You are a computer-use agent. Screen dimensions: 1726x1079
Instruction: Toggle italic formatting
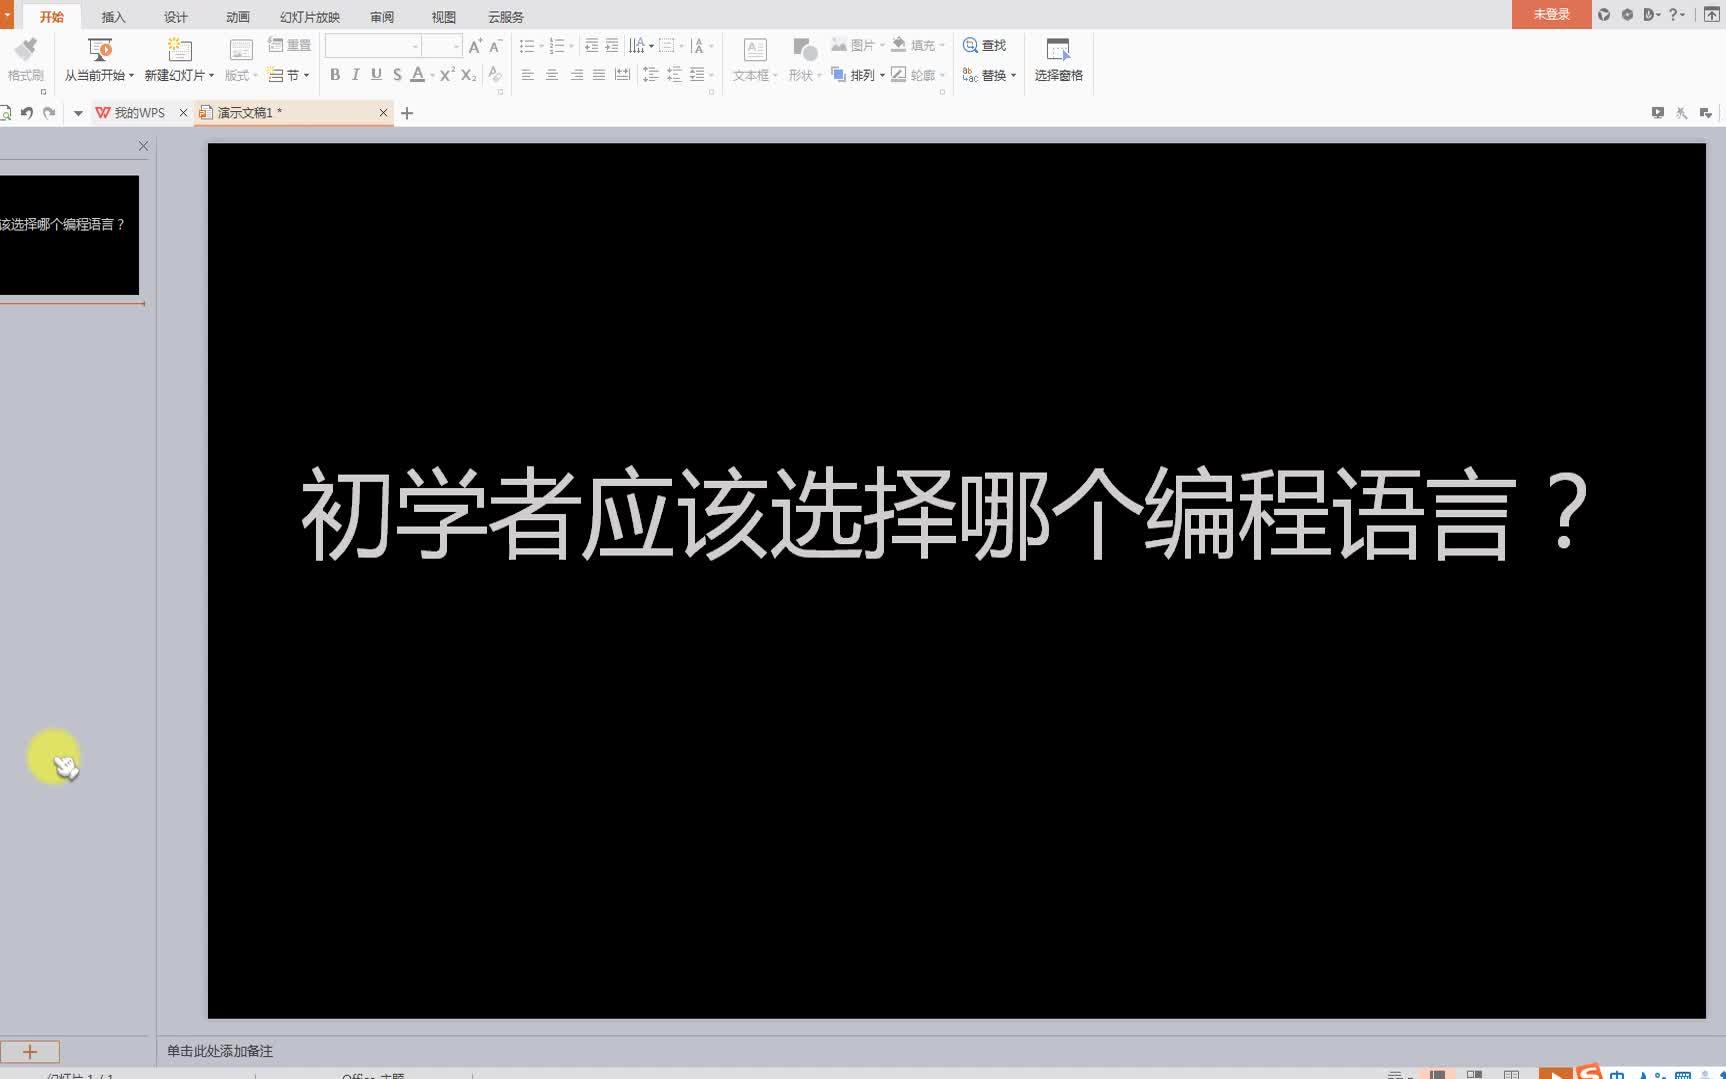pos(355,74)
